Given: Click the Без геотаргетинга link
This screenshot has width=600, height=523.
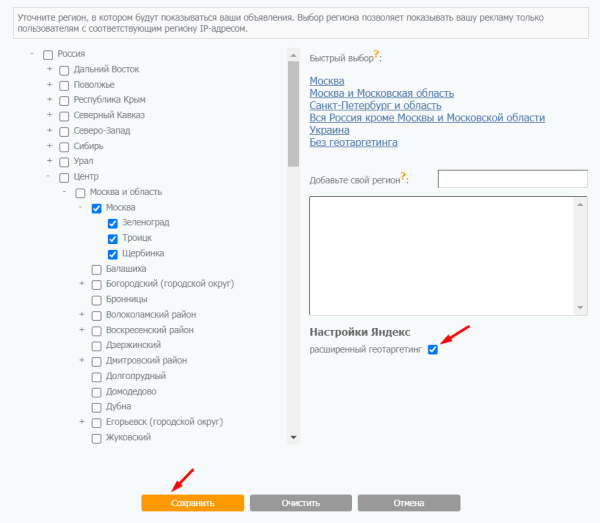Looking at the screenshot, I should [x=353, y=142].
